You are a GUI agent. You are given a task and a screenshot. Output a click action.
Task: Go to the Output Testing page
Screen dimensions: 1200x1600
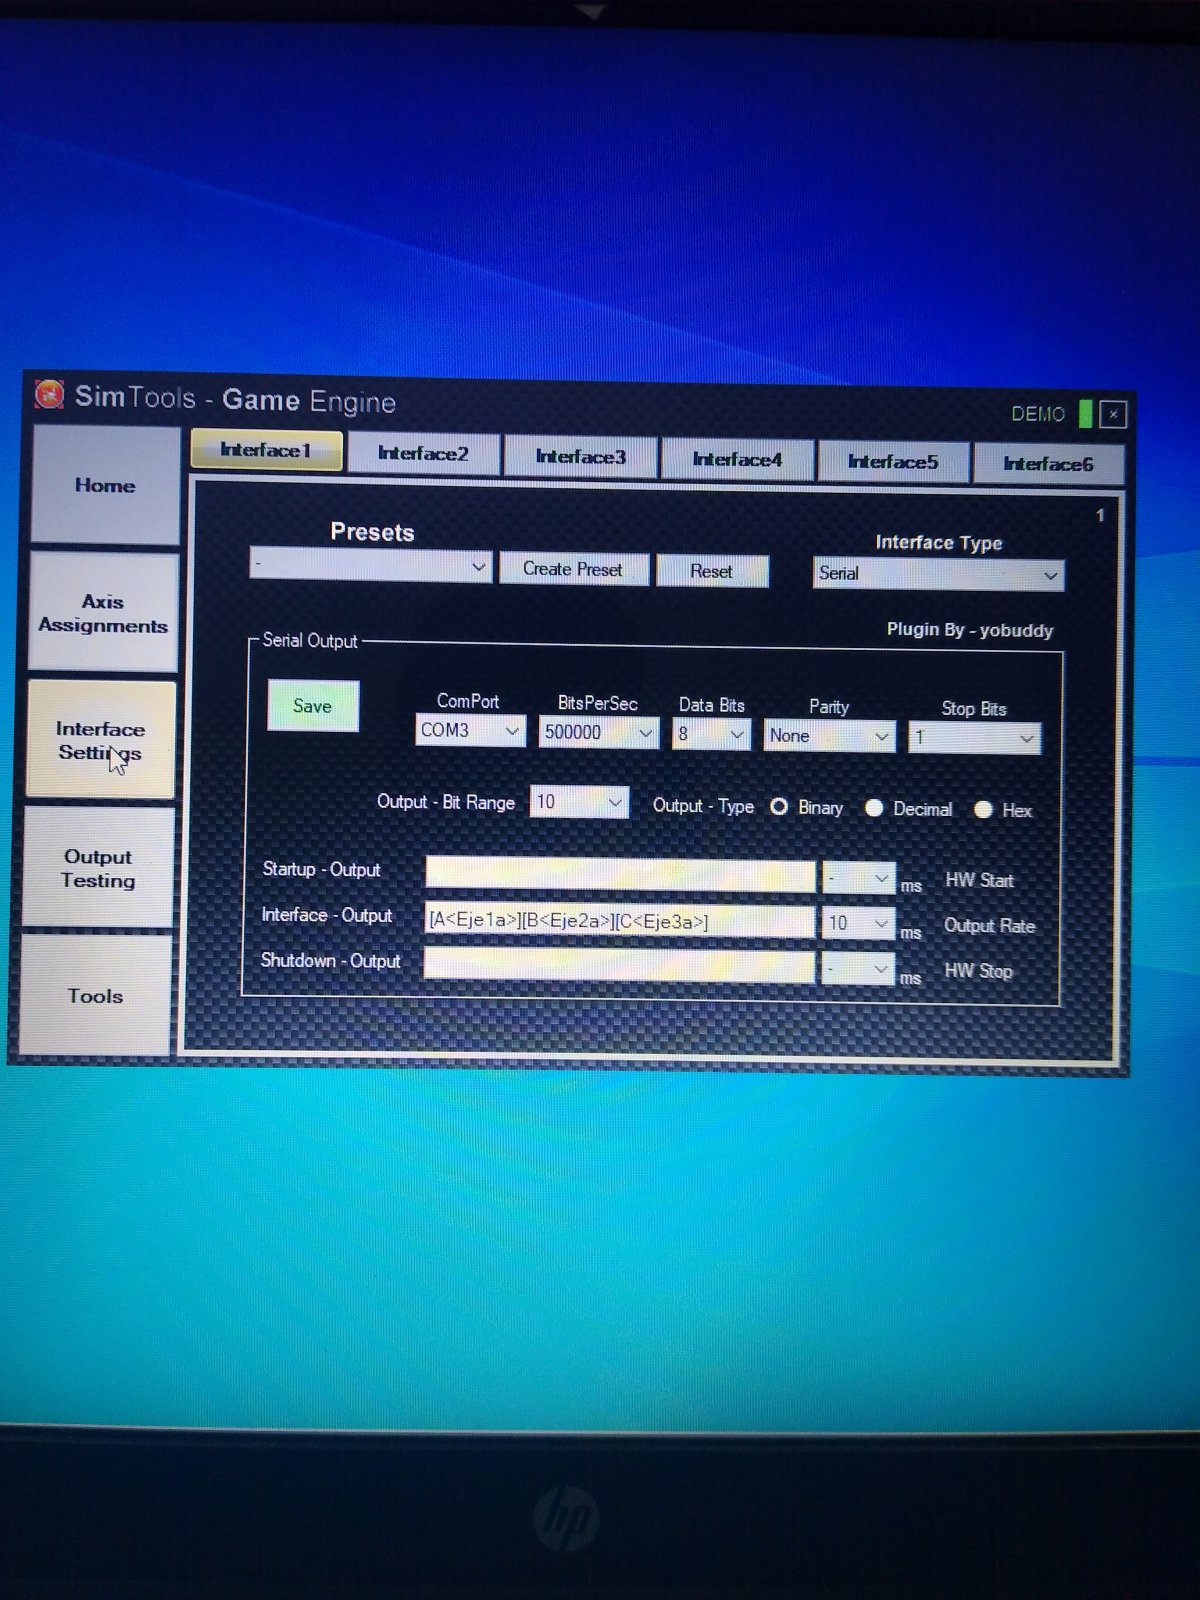point(98,868)
